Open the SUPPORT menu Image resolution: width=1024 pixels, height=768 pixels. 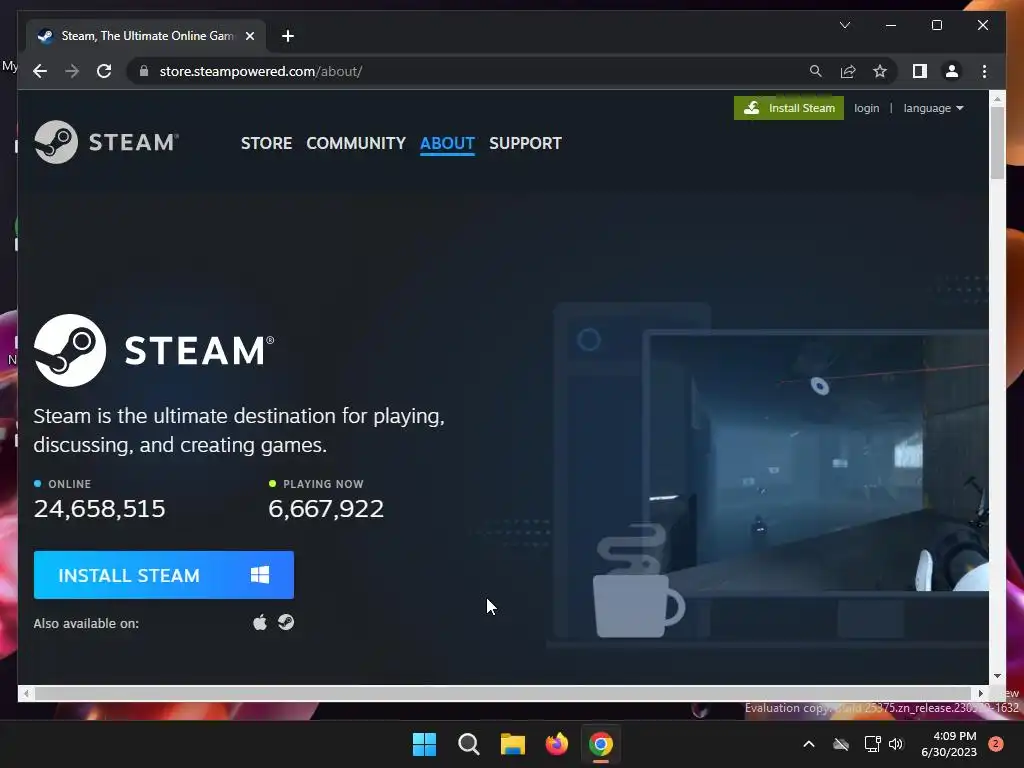525,143
